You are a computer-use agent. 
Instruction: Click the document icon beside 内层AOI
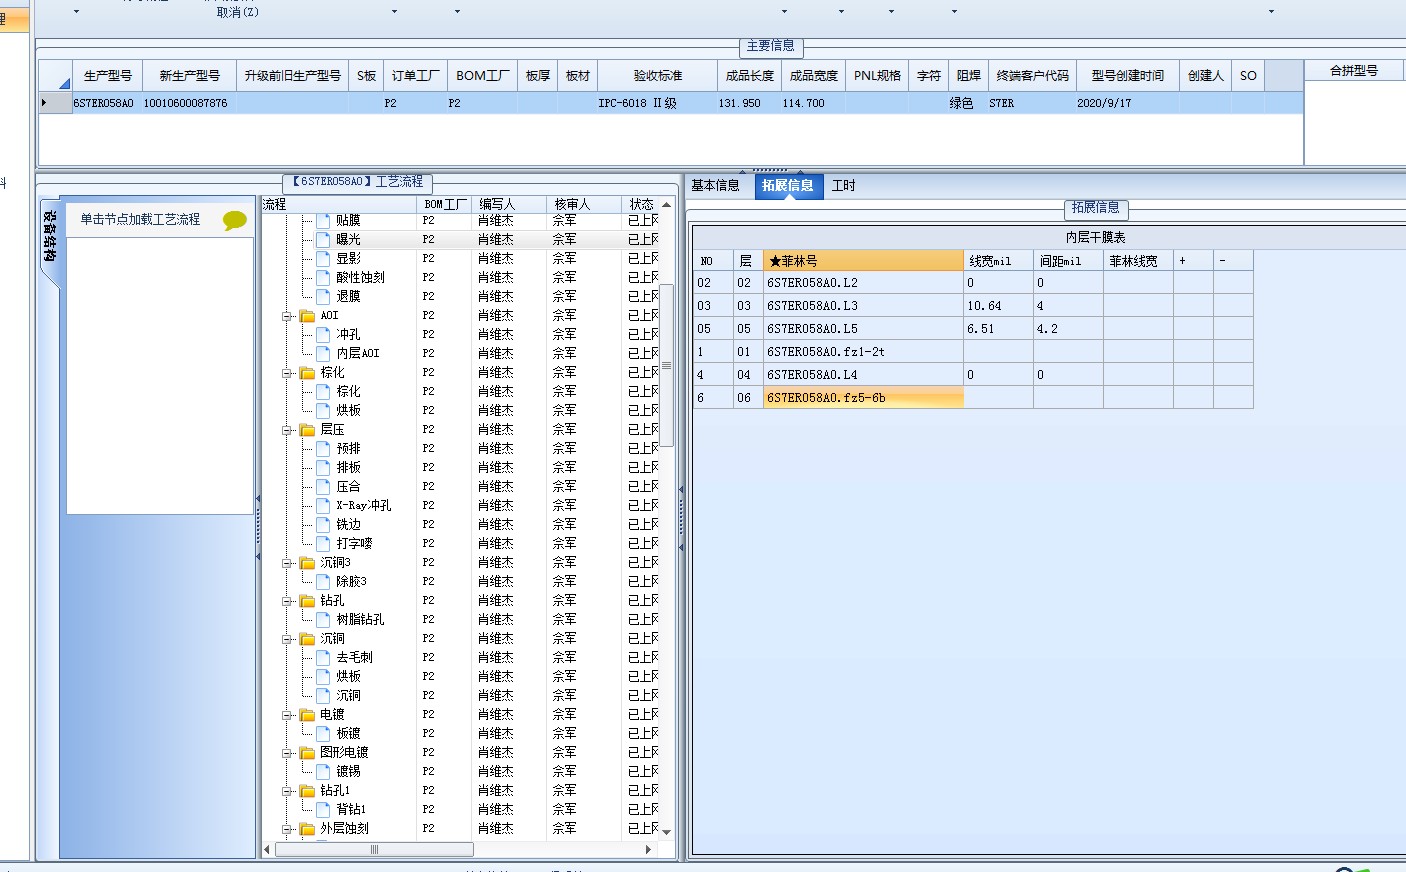tap(324, 353)
